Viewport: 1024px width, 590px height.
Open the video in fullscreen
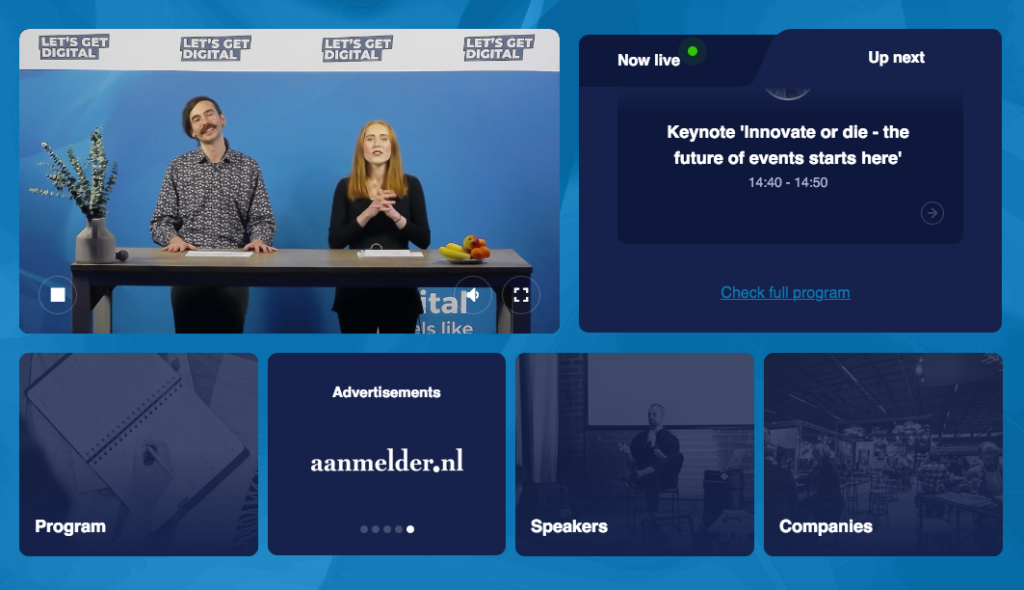click(x=520, y=295)
